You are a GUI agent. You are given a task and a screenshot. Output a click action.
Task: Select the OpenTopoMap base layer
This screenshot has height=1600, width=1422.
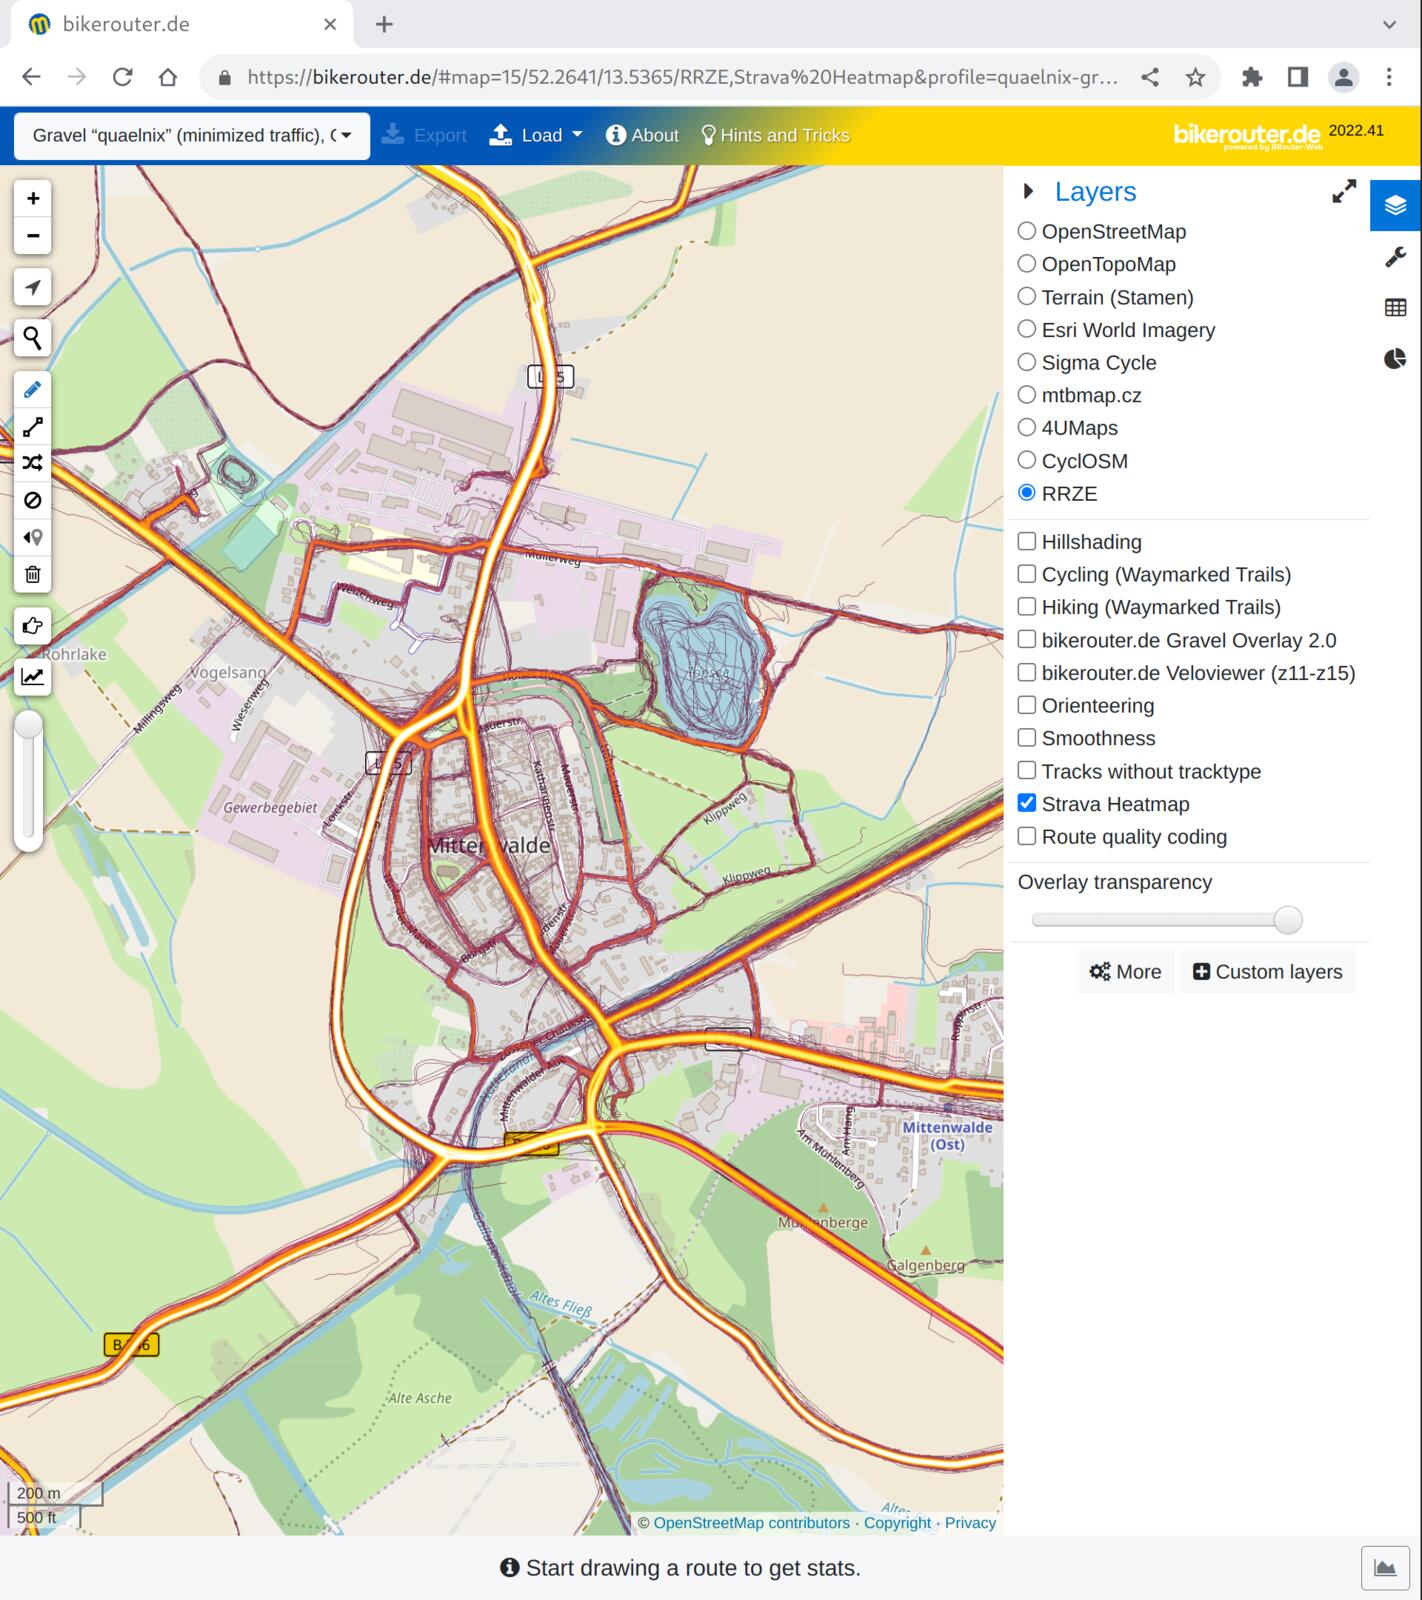[x=1027, y=264]
